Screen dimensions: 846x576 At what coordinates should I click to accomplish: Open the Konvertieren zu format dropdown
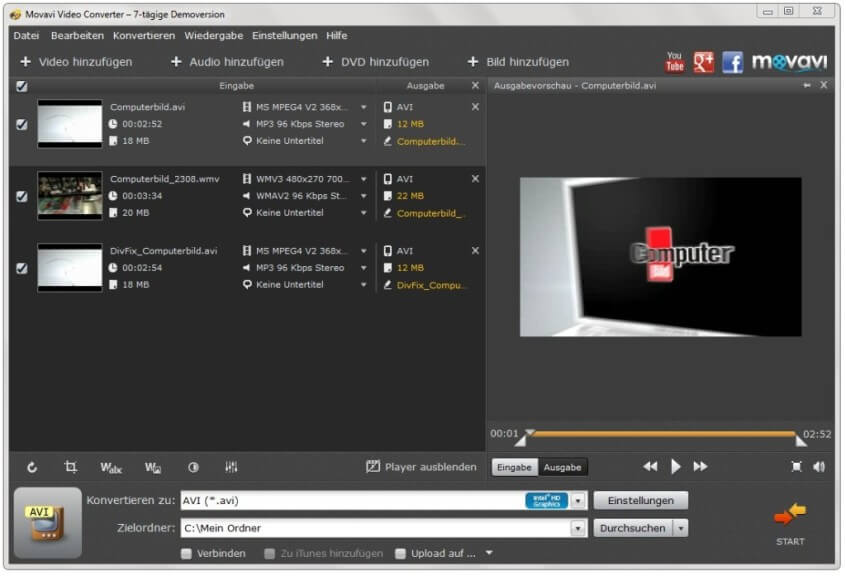click(578, 500)
